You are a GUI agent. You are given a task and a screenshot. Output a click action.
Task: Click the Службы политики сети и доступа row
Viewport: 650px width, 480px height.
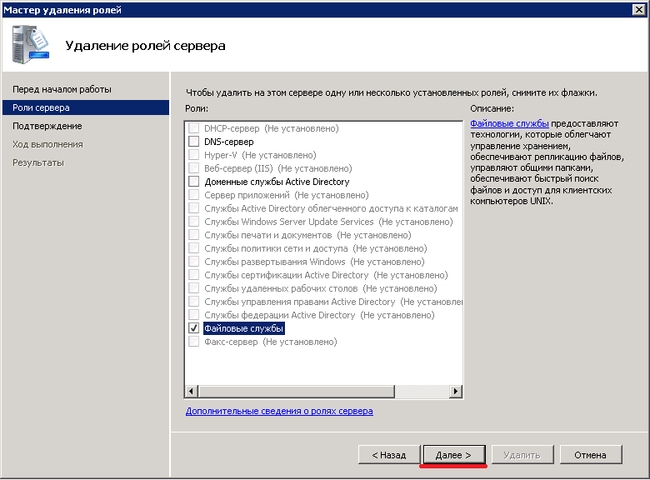point(315,248)
